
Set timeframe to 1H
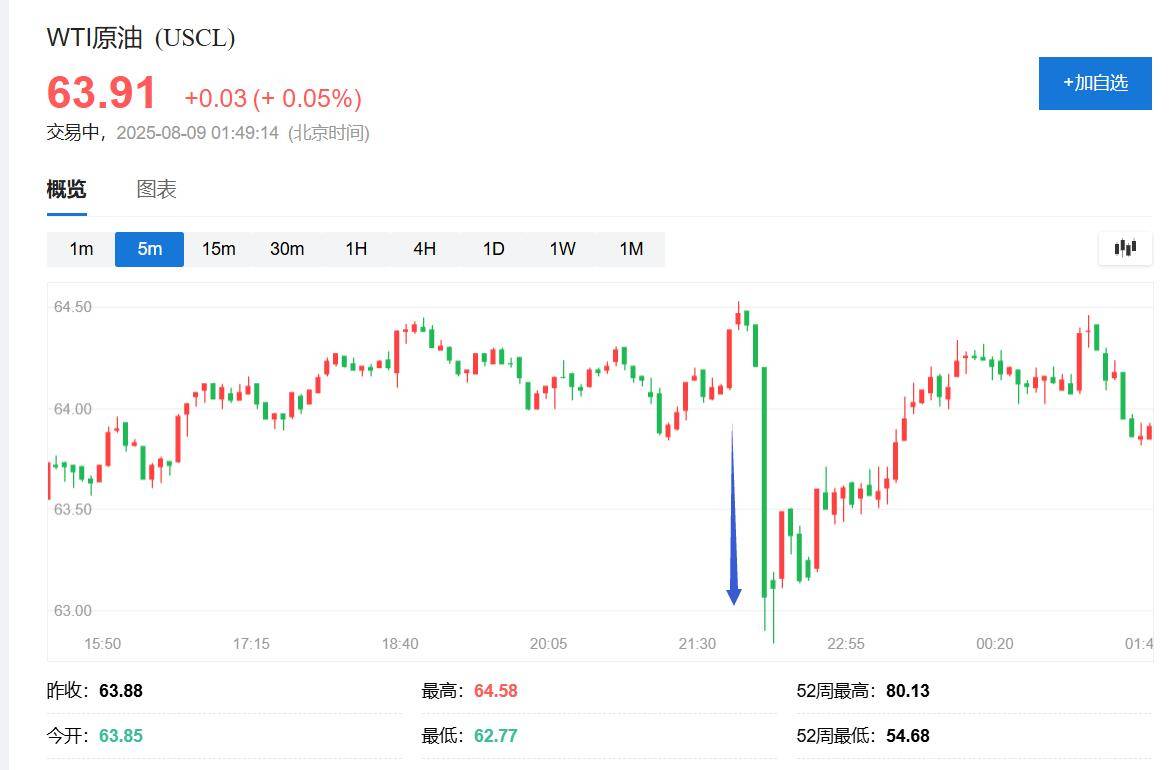[356, 249]
